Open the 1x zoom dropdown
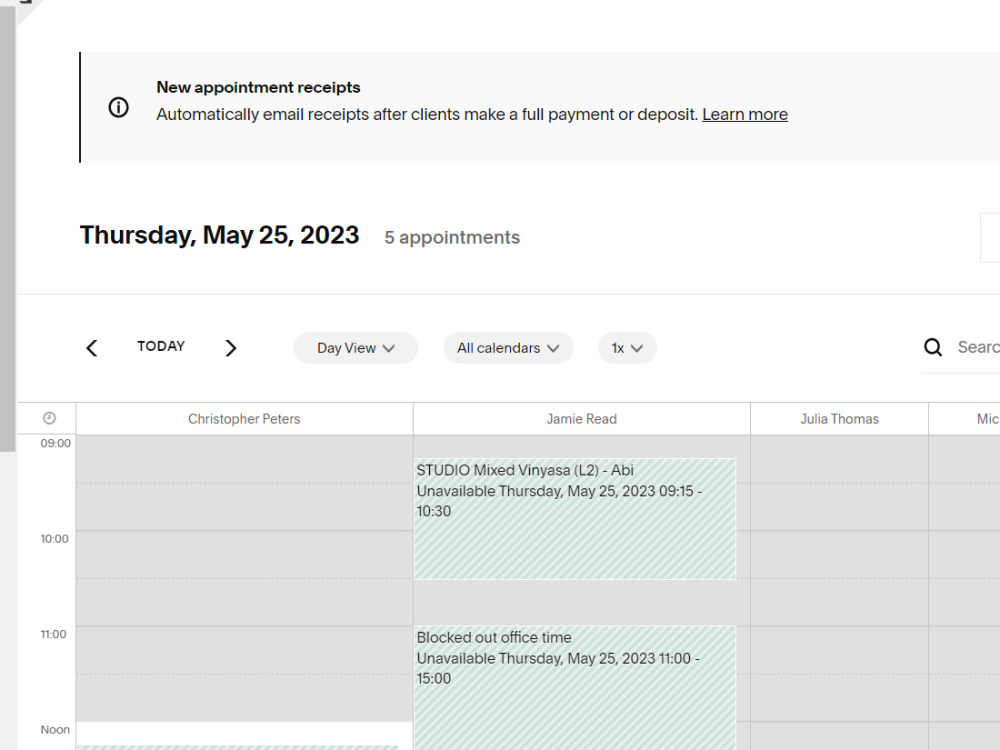 pyautogui.click(x=627, y=348)
